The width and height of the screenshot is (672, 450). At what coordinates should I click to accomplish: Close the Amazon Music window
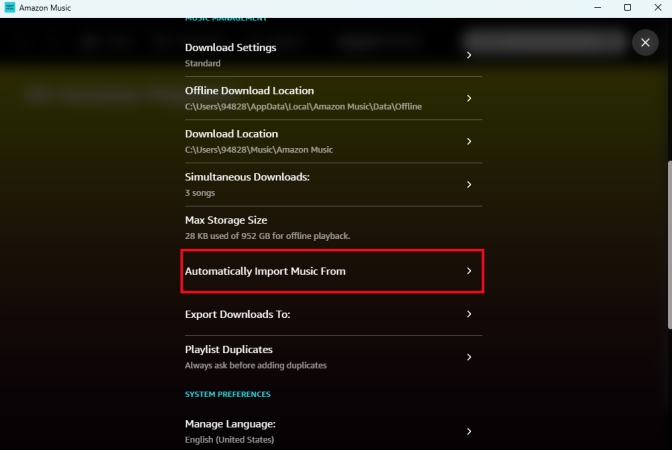657,8
